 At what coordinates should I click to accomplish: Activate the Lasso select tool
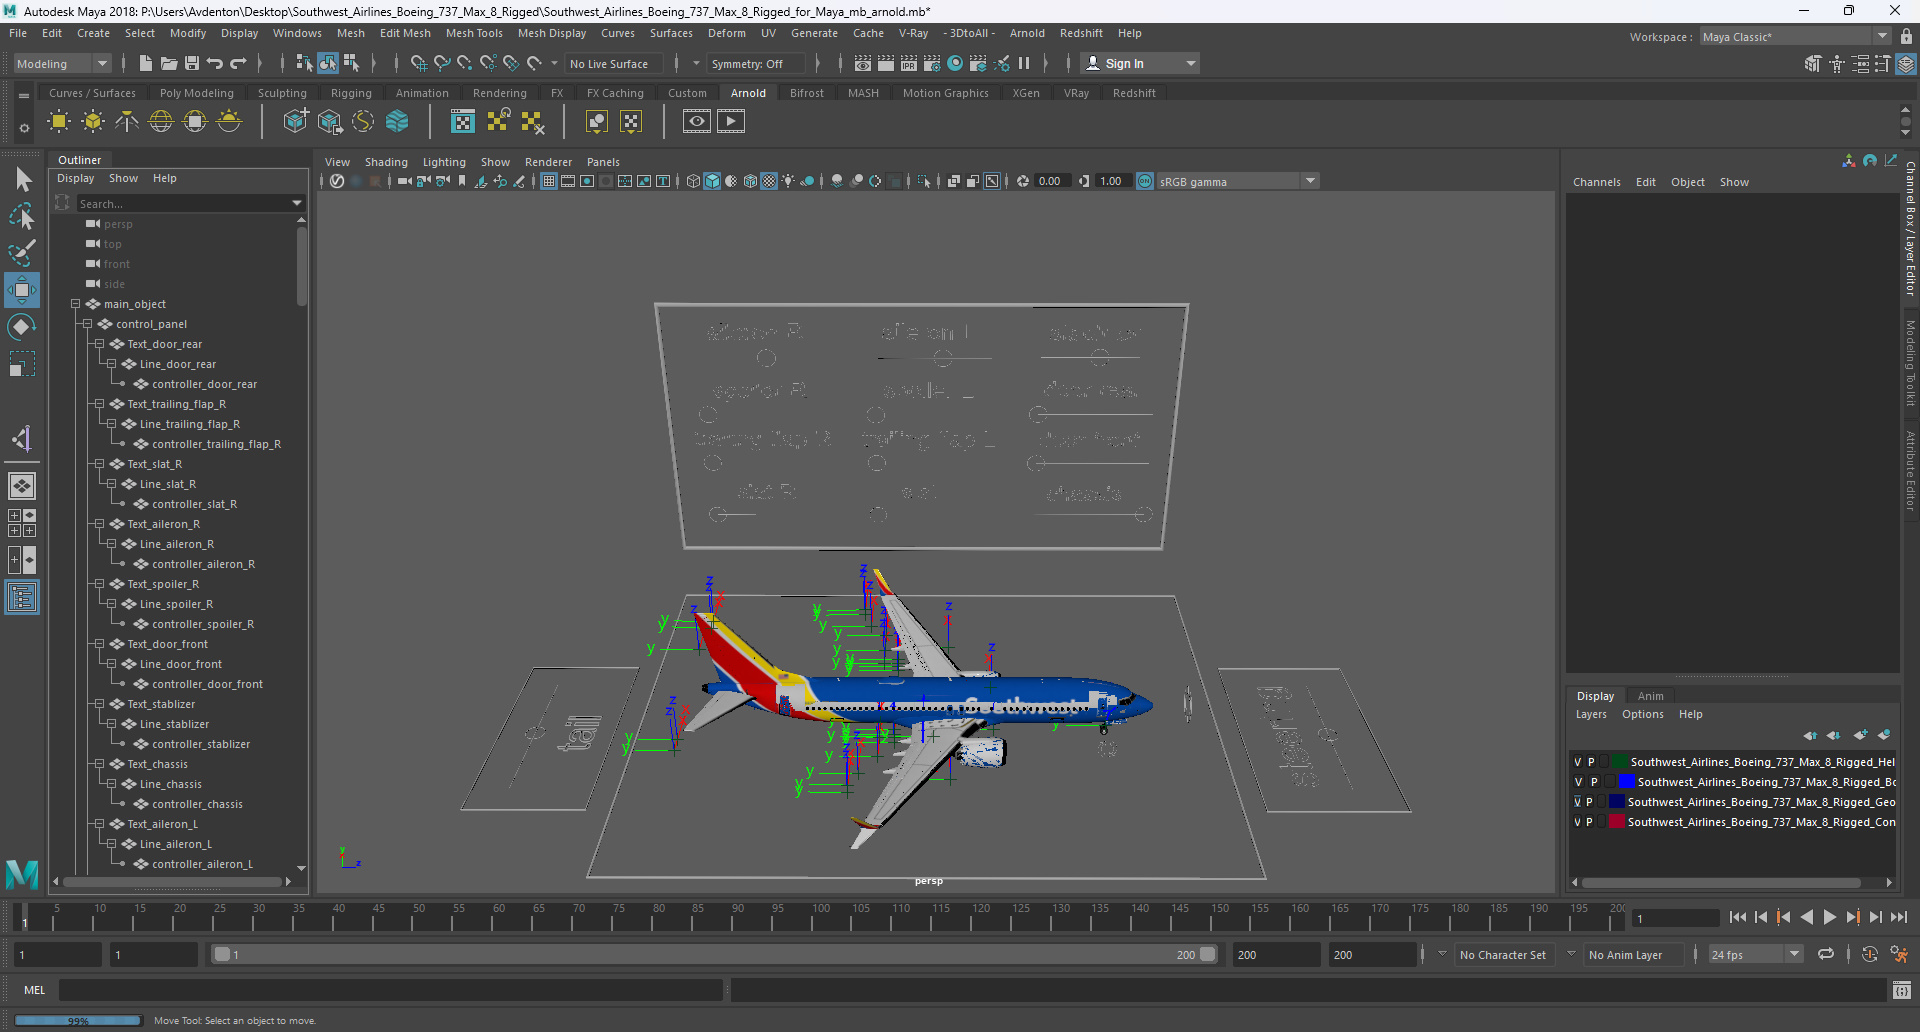(x=22, y=216)
